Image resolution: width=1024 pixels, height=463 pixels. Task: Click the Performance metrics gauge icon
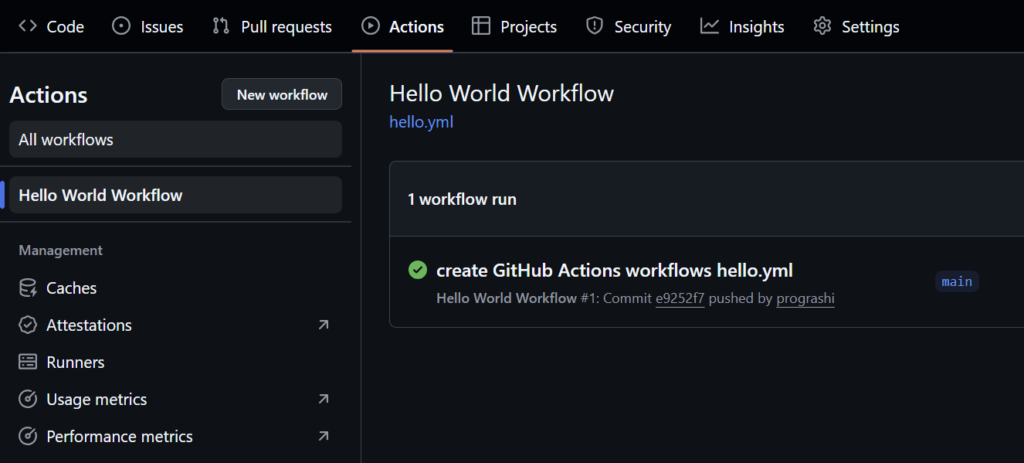tap(28, 437)
